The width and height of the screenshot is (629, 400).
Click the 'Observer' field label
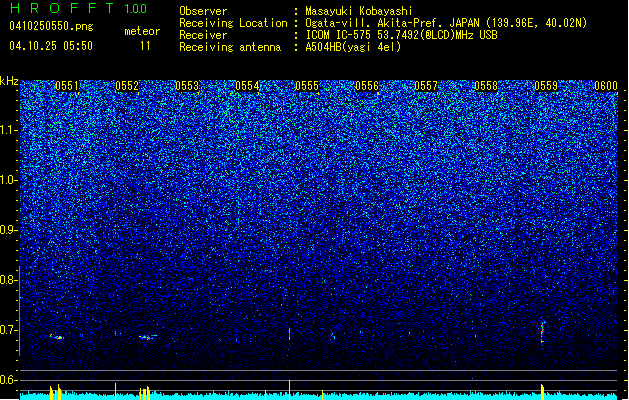(203, 11)
